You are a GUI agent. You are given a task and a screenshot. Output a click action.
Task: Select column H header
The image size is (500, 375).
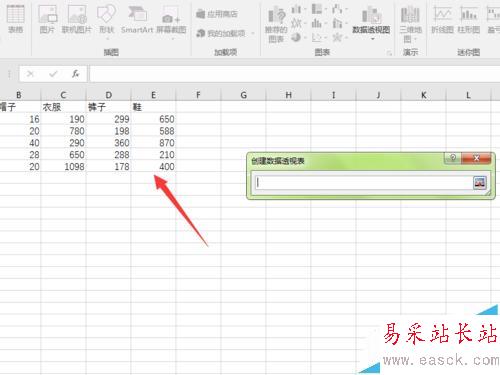tap(288, 95)
